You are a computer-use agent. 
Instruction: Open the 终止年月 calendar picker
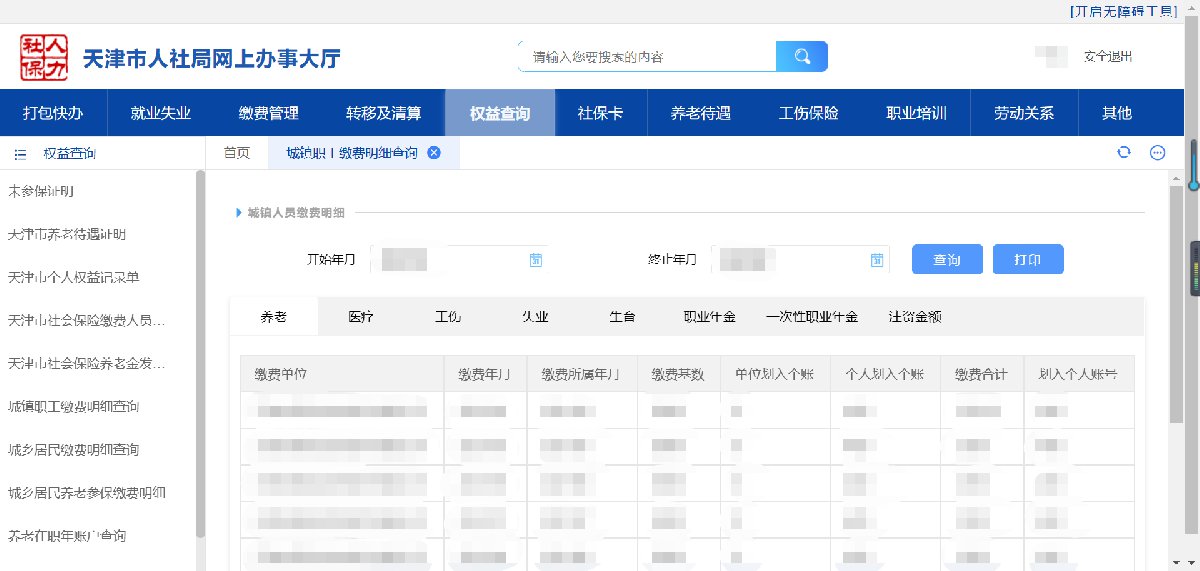(877, 260)
